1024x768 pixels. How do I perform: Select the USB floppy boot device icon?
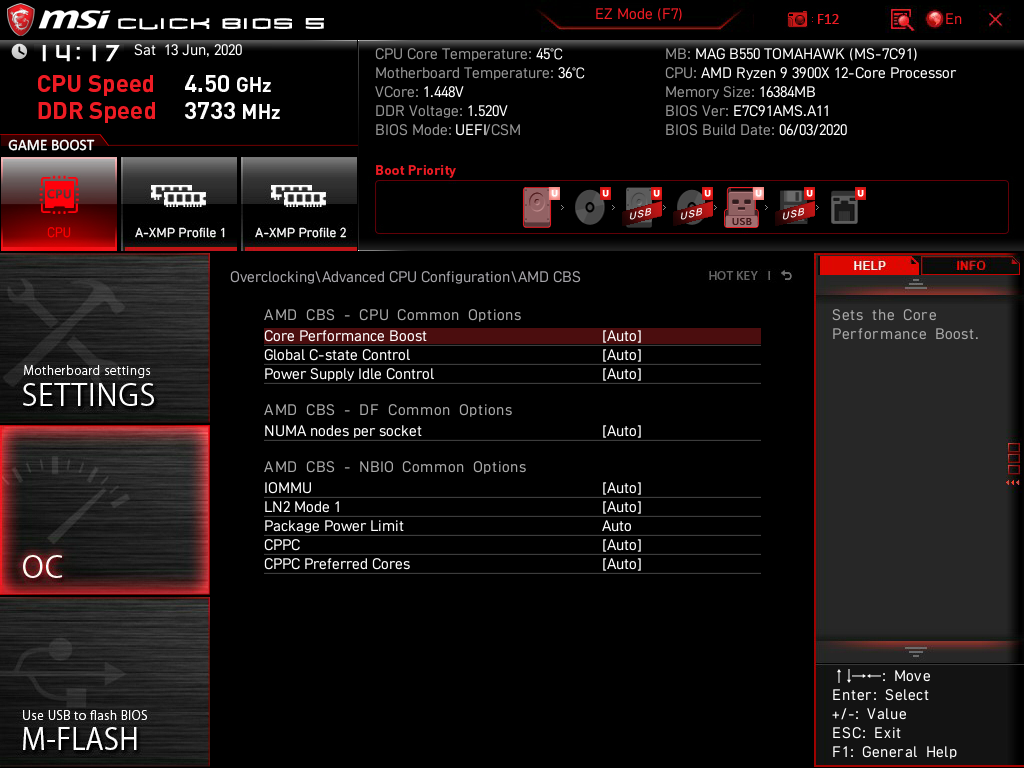[x=794, y=207]
